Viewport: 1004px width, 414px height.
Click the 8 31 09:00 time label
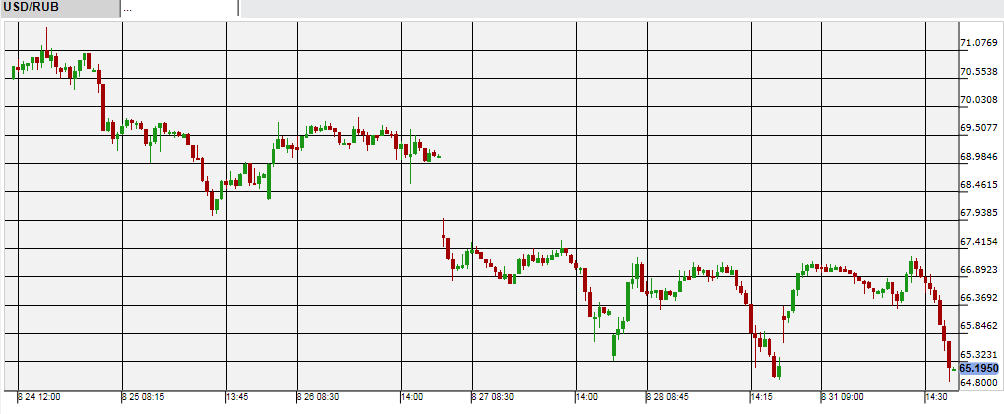[842, 397]
